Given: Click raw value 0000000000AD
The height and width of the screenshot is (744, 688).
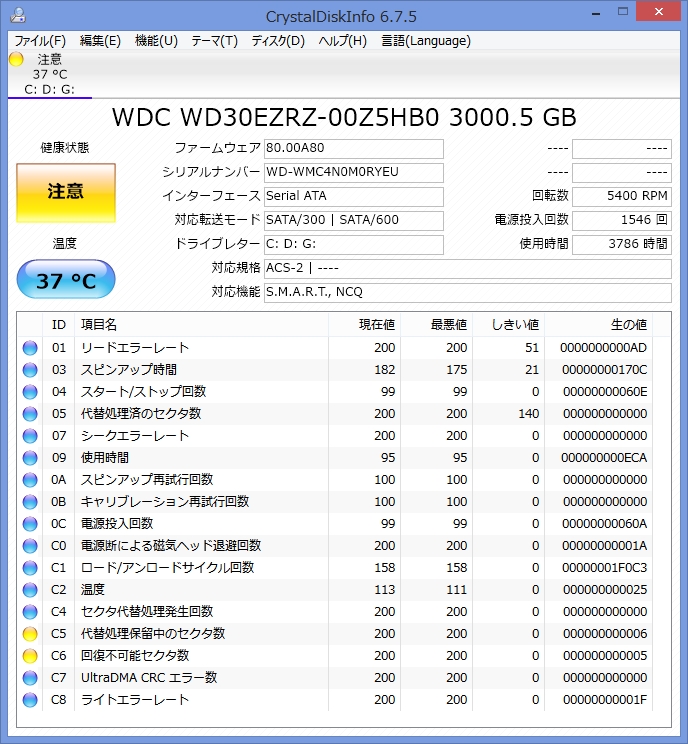Looking at the screenshot, I should pos(603,348).
